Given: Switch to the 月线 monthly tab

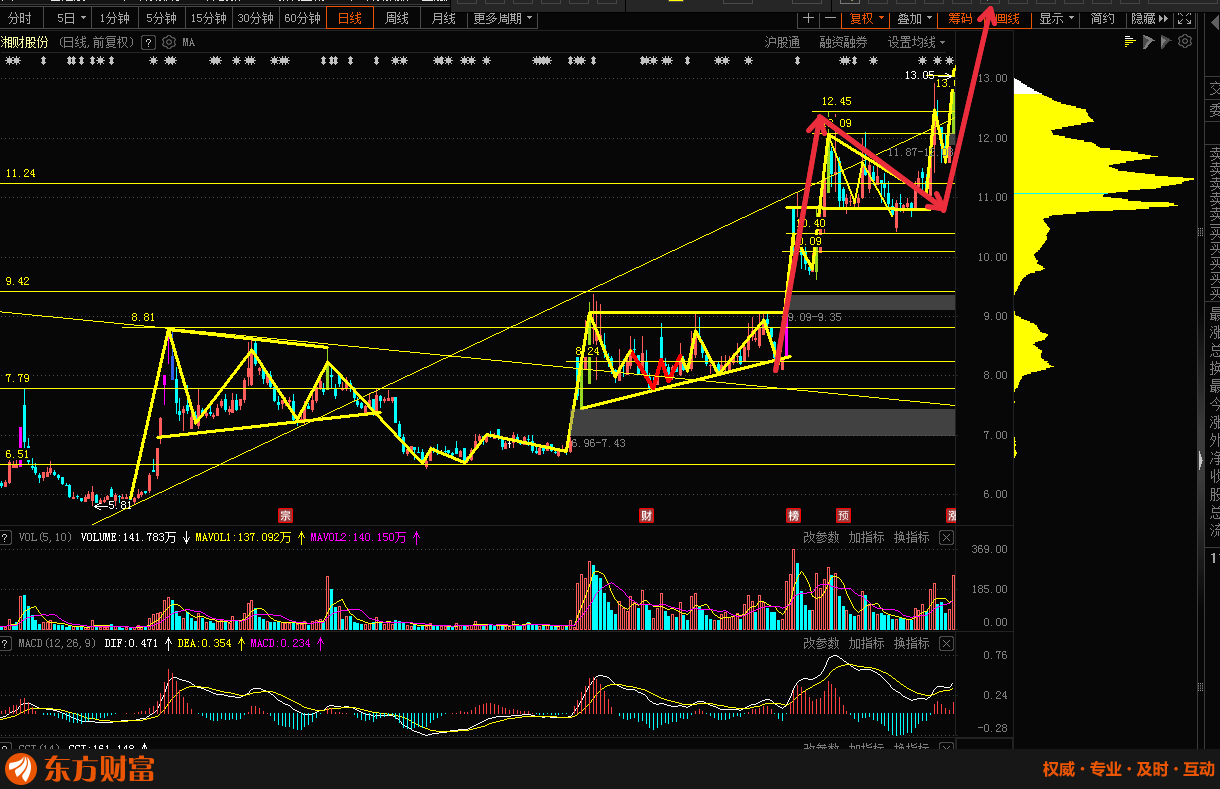Looking at the screenshot, I should [443, 18].
